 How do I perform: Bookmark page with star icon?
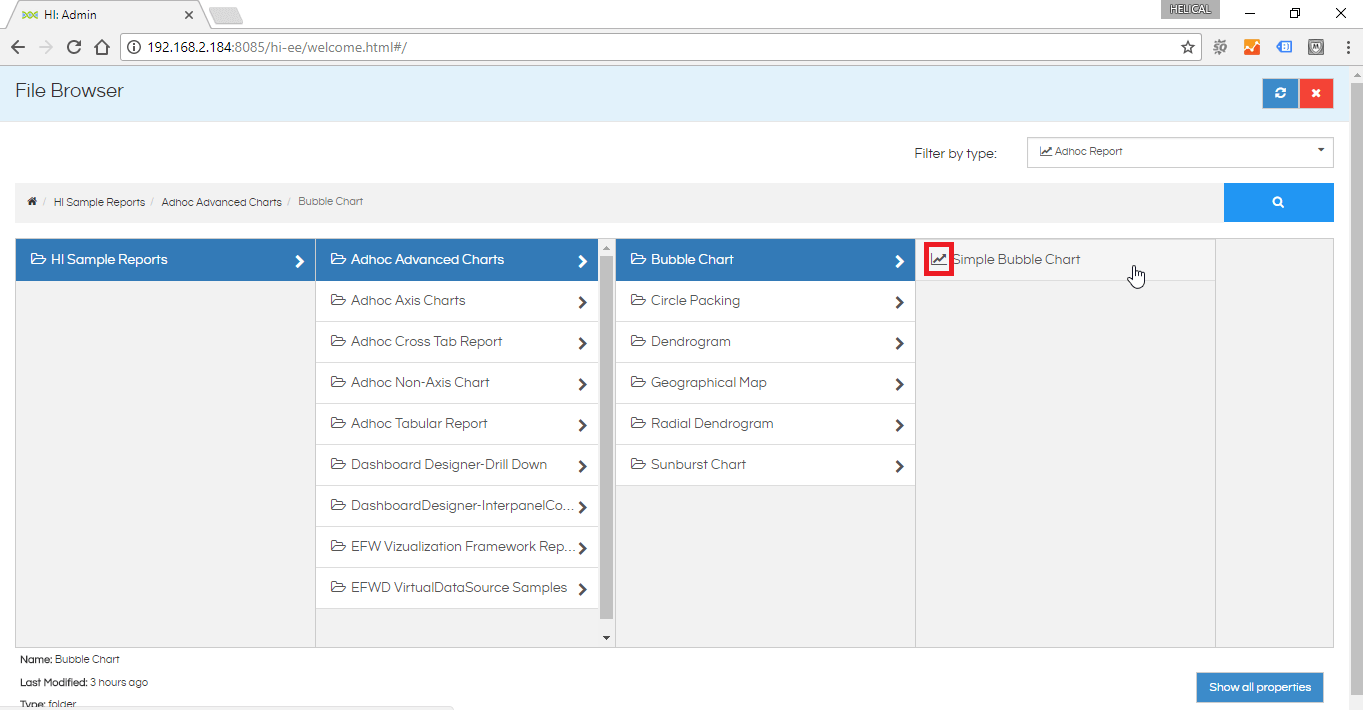point(1188,47)
